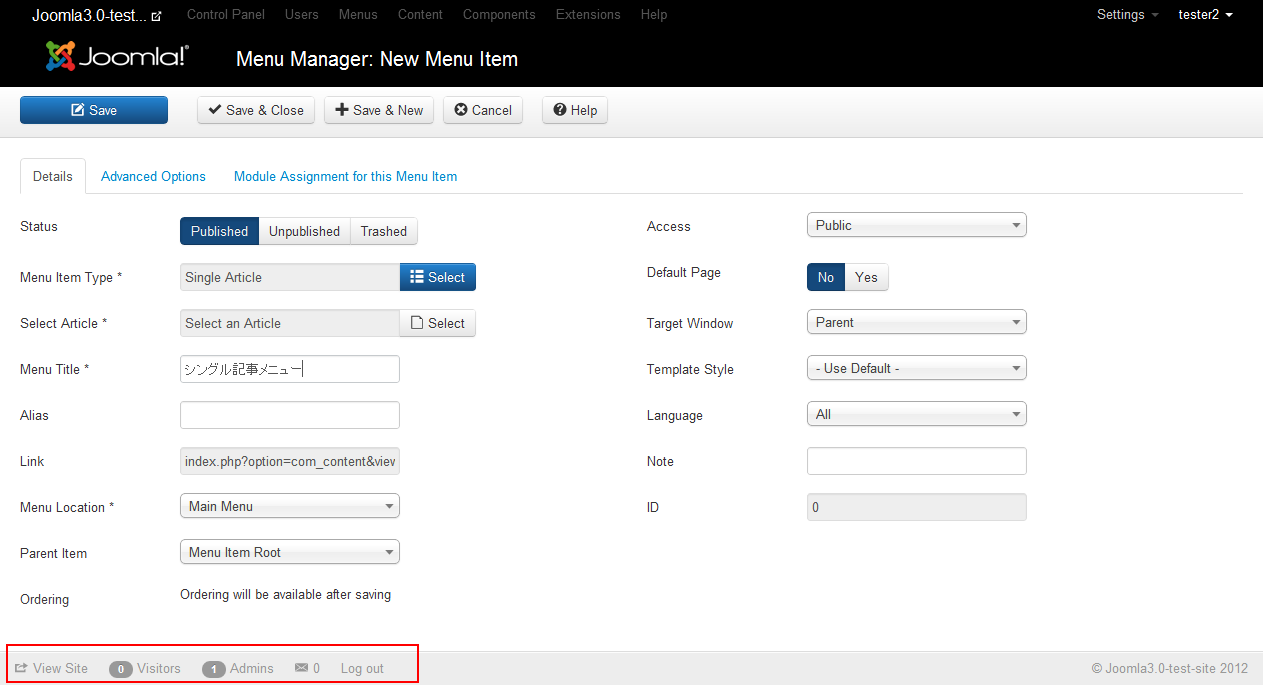Click the toolbar Help button
Screen dimensions: 1263x685
click(x=575, y=110)
